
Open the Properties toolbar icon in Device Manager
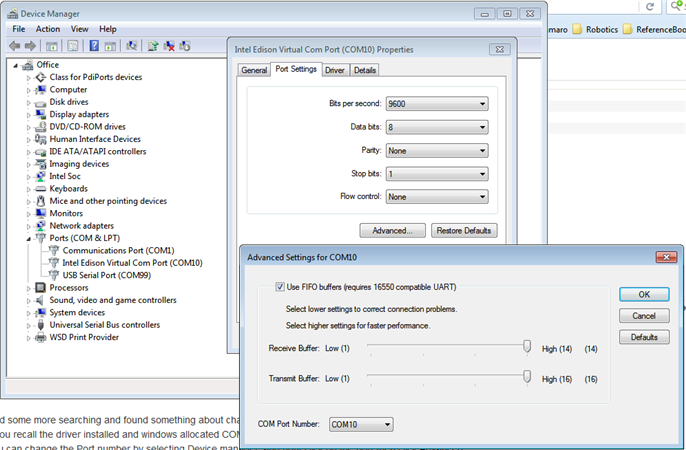pos(73,45)
